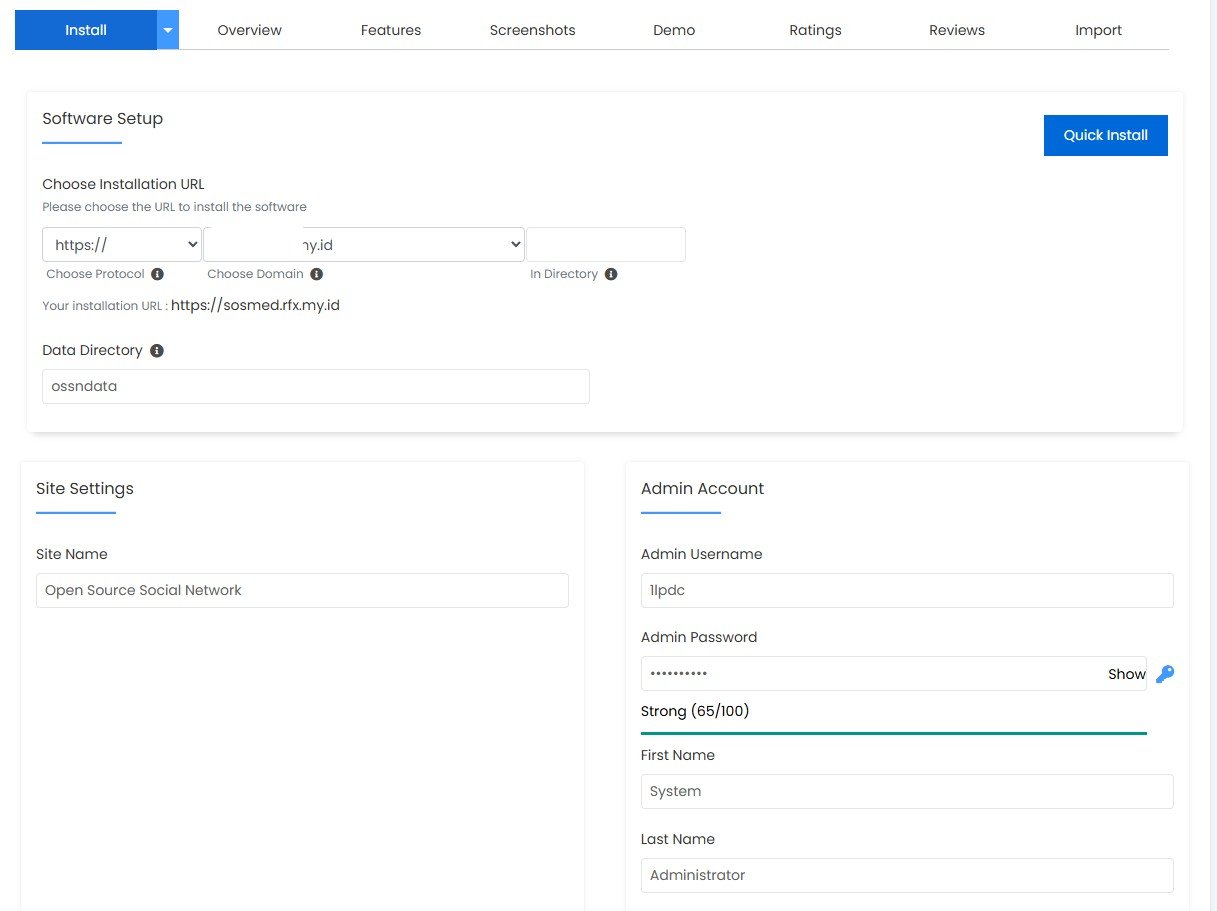Viewport: 1217px width, 911px height.
Task: Open the https:// protocol dropdown
Action: click(122, 245)
